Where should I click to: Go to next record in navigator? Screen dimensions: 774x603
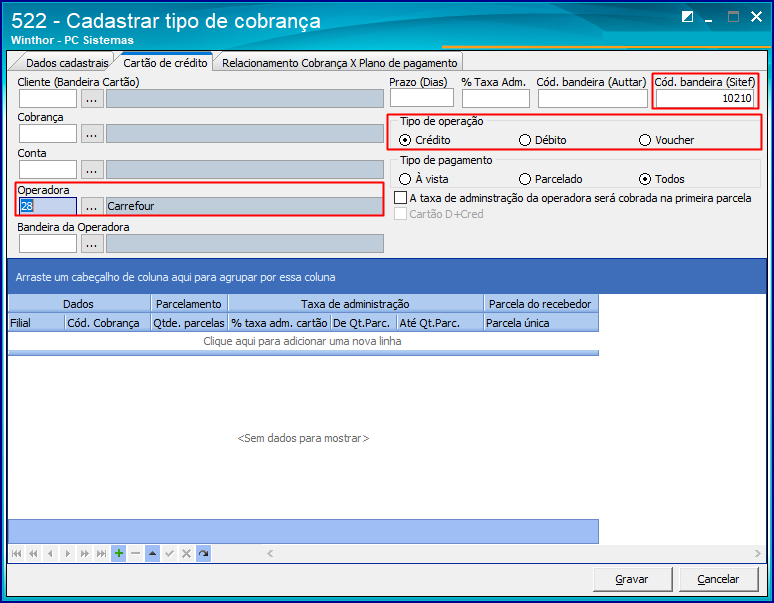[68, 554]
